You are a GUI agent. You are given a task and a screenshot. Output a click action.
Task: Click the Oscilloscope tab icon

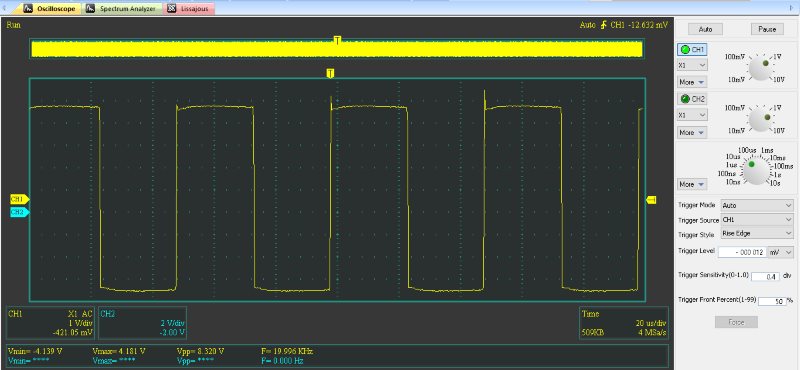tap(28, 9)
